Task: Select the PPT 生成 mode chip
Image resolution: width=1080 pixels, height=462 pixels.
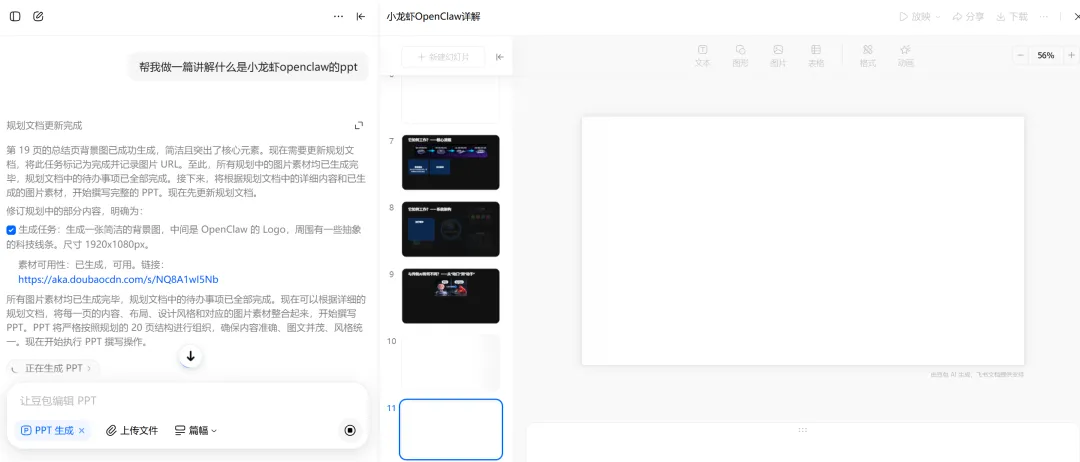Action: pos(53,430)
